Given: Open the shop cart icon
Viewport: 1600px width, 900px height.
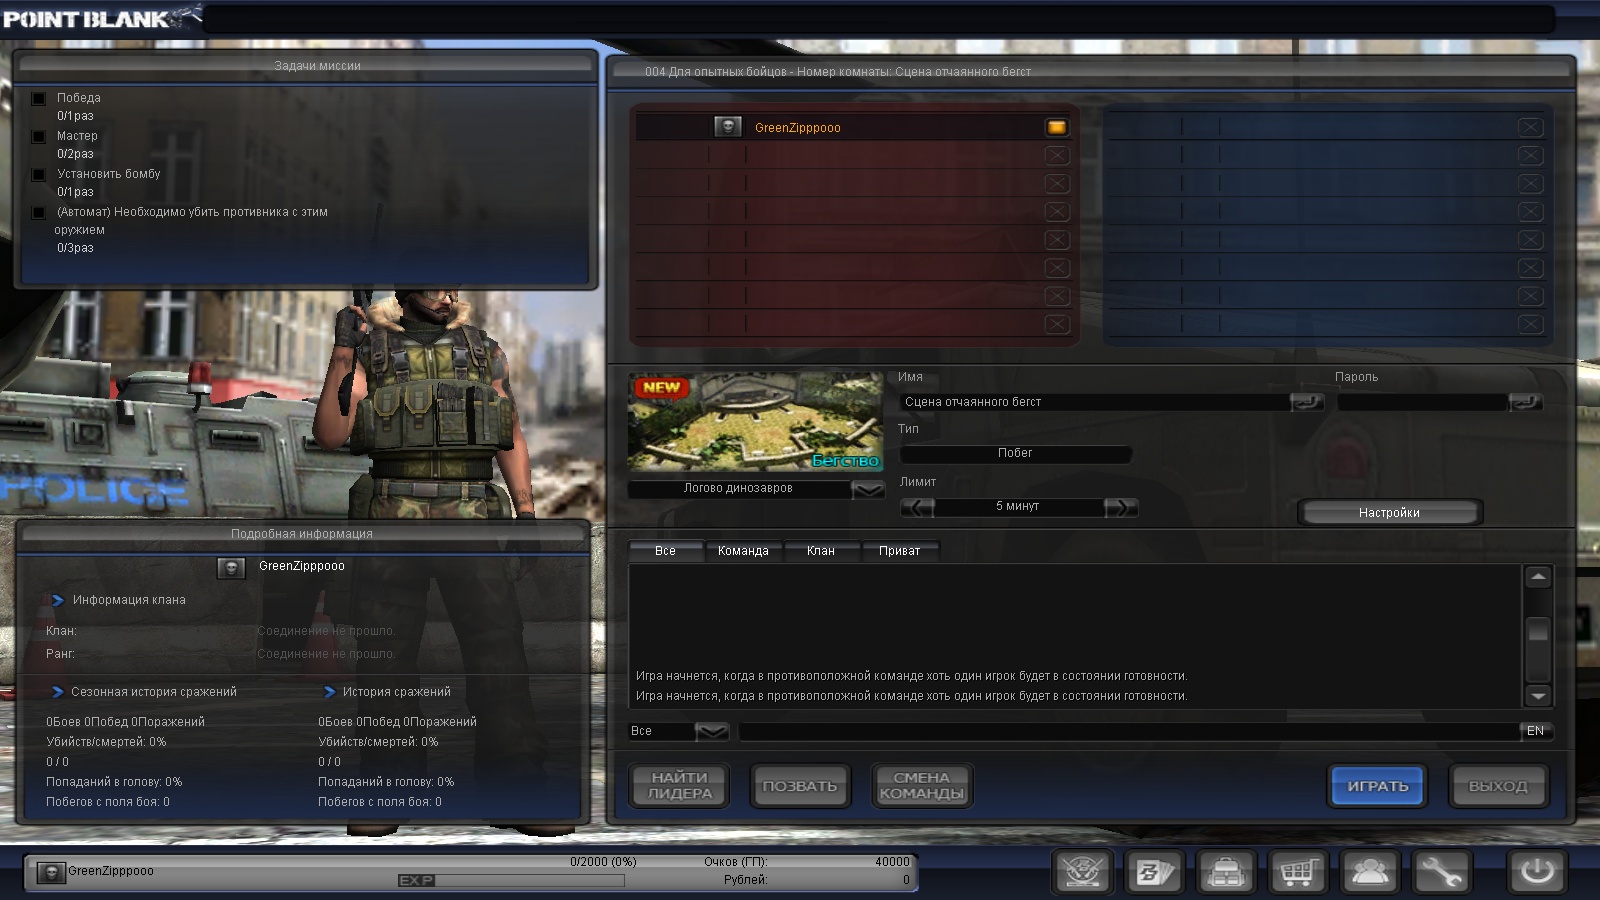Looking at the screenshot, I should tap(1297, 872).
